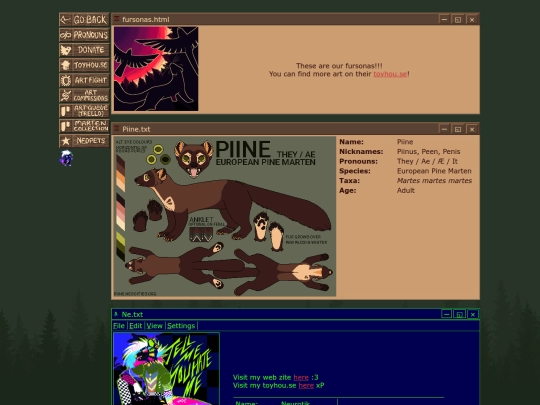The width and height of the screenshot is (540, 405).
Task: Follow the toyhou.se link in fursonas.html
Action: 390,74
